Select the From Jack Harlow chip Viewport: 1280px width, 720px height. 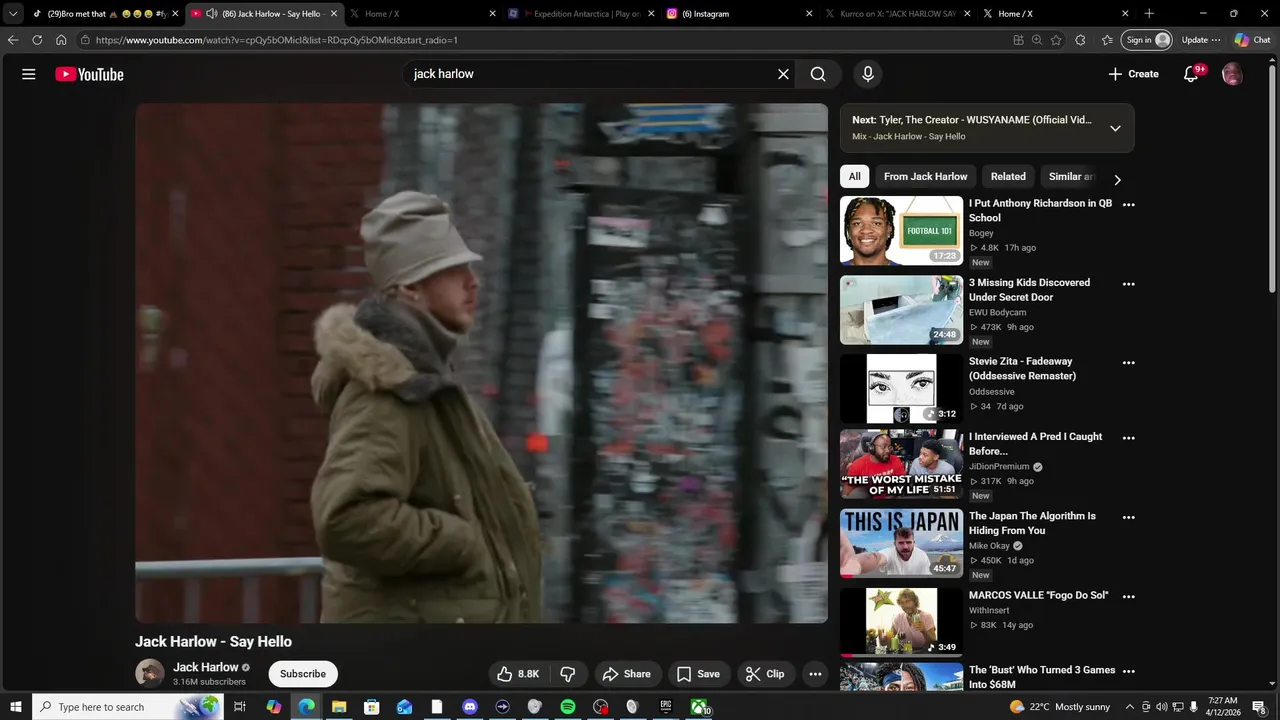pos(925,177)
